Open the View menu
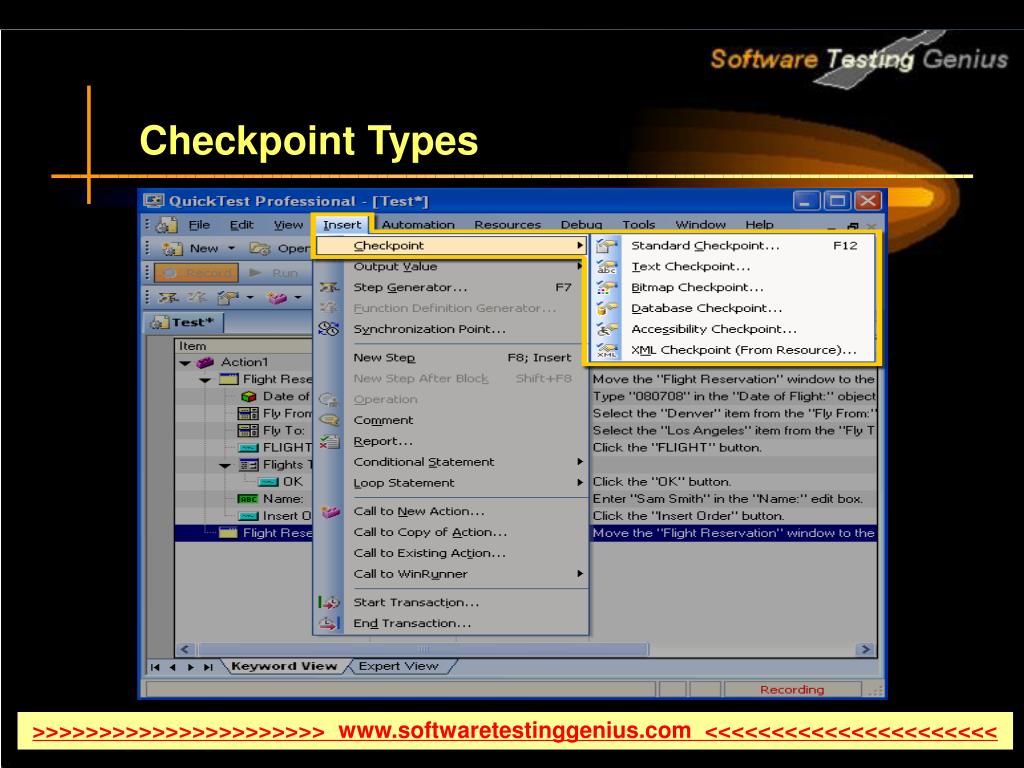1024x768 pixels. coord(288,225)
